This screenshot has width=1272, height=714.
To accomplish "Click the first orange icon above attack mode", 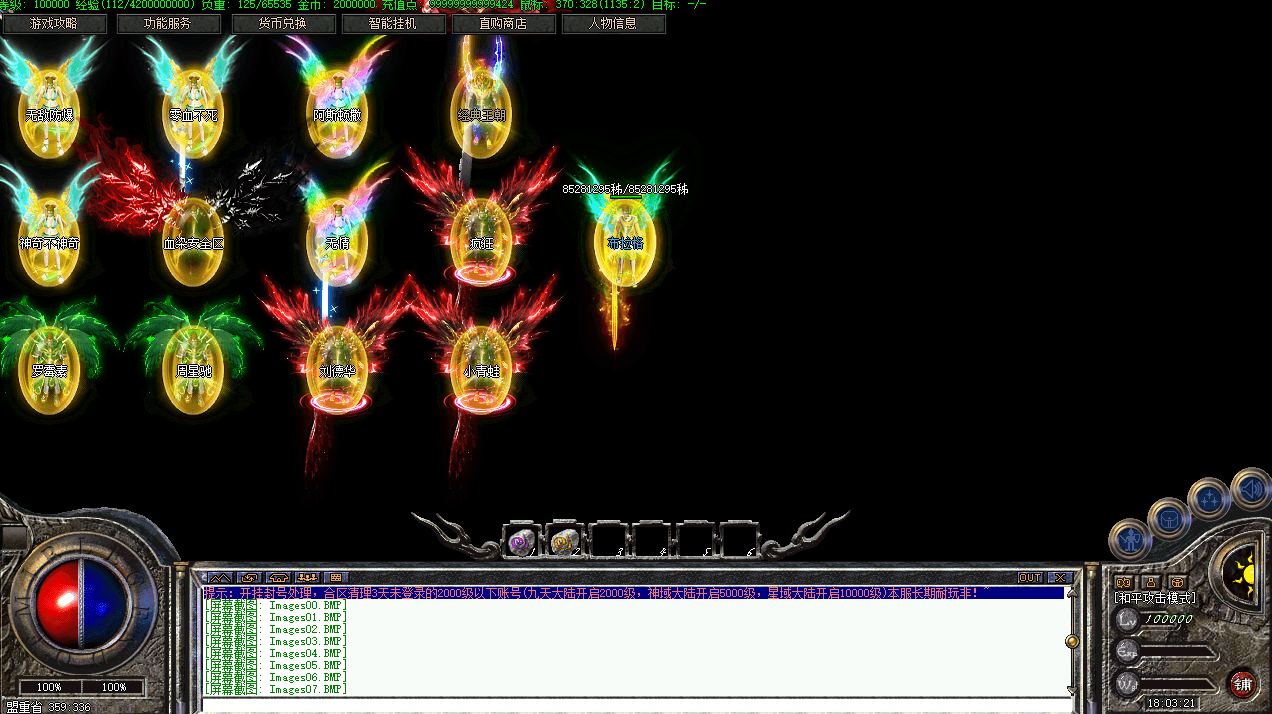I will click(x=1124, y=582).
